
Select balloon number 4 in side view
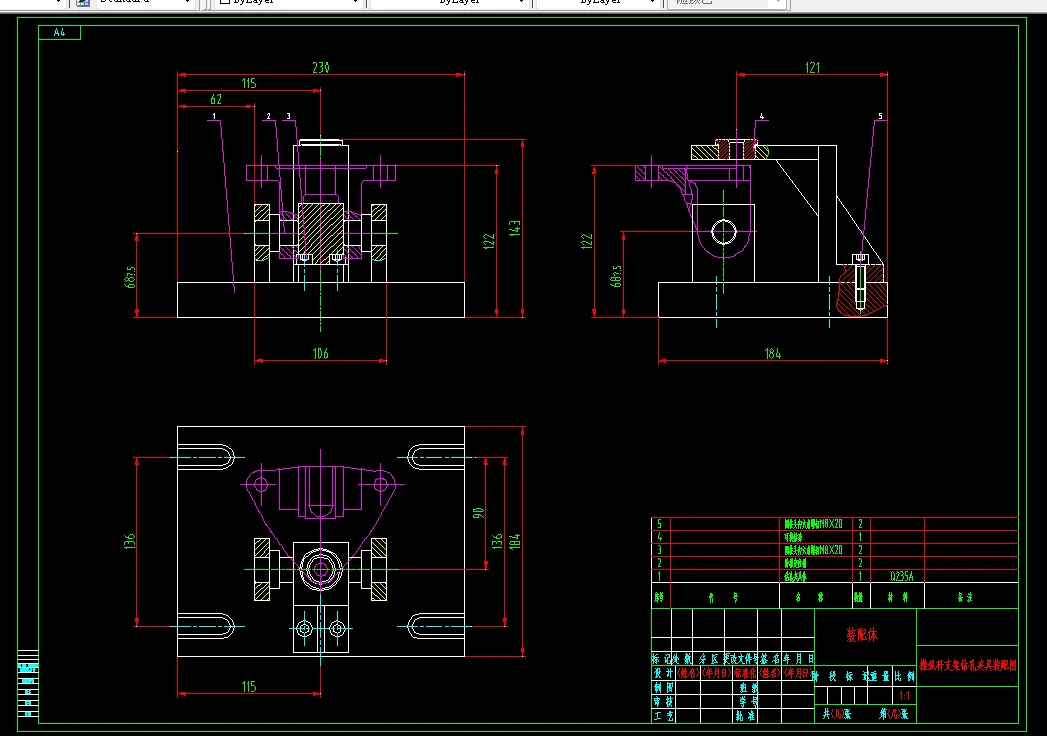[761, 116]
